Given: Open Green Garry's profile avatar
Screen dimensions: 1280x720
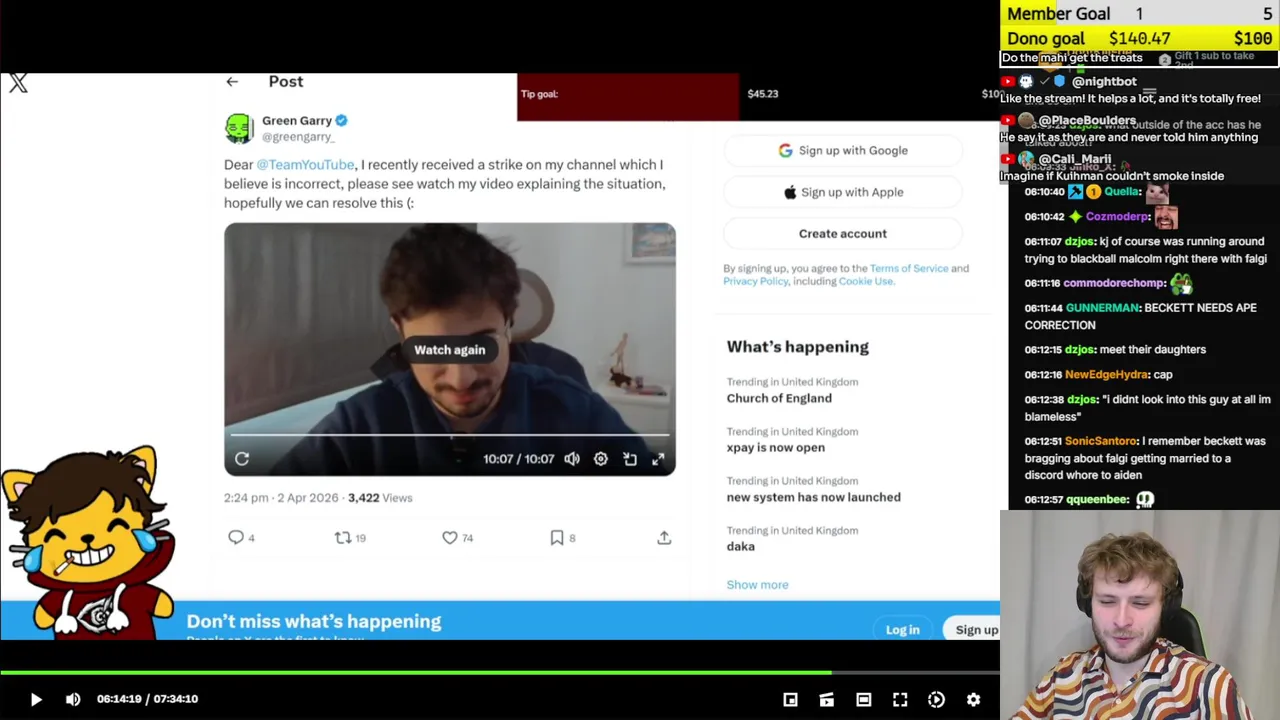Looking at the screenshot, I should click(239, 128).
